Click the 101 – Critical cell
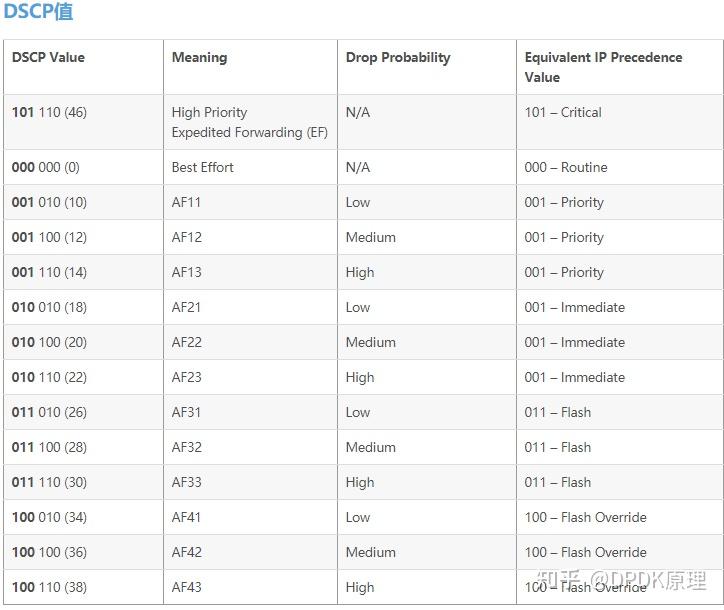Image resolution: width=724 pixels, height=610 pixels. (563, 113)
